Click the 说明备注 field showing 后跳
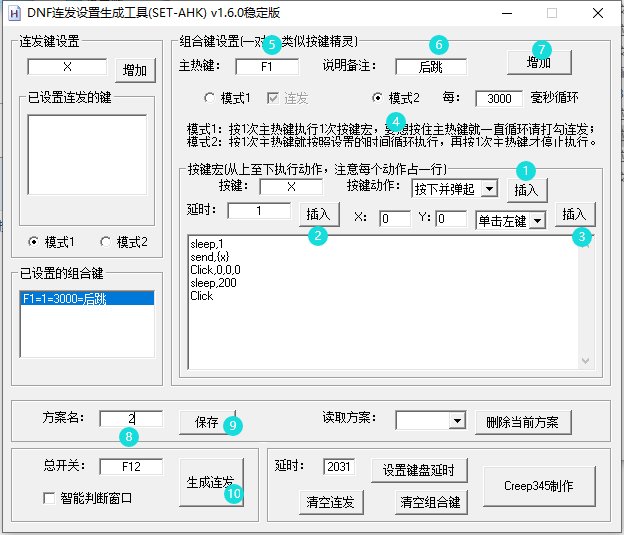Image resolution: width=624 pixels, height=535 pixels. [x=431, y=66]
